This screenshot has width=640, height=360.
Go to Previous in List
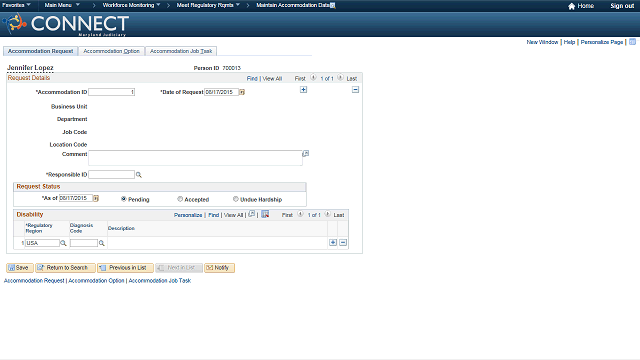click(x=125, y=268)
